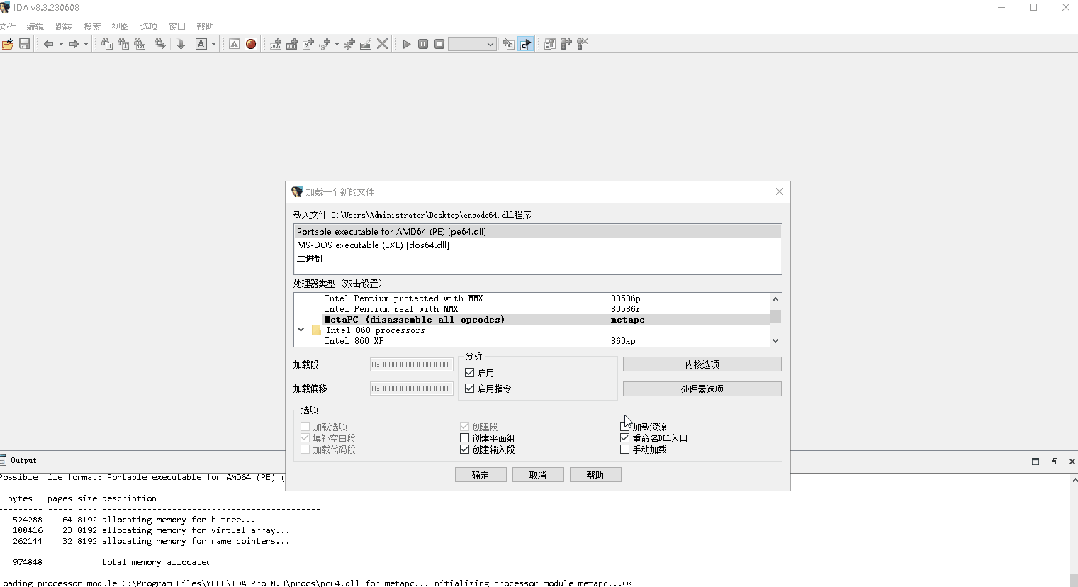Click the 内核选项 kernel options button
1078x587 pixels.
point(702,364)
